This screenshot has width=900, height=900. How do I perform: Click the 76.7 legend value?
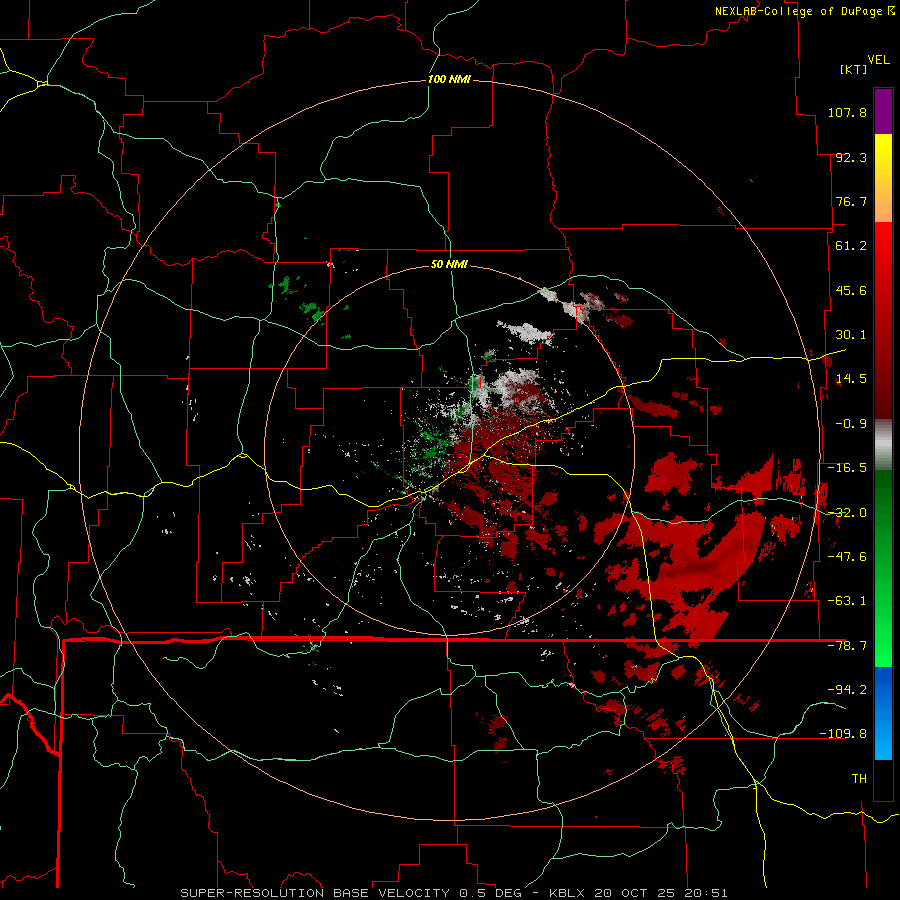click(x=851, y=201)
